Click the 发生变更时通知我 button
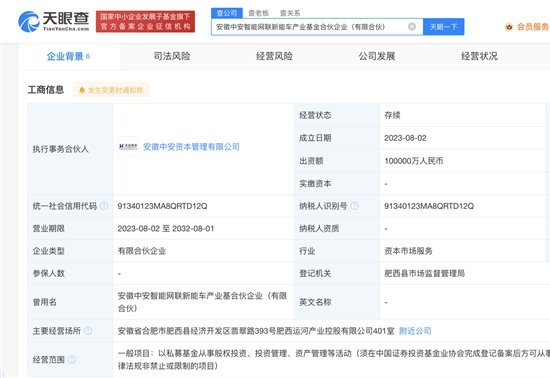 point(111,90)
